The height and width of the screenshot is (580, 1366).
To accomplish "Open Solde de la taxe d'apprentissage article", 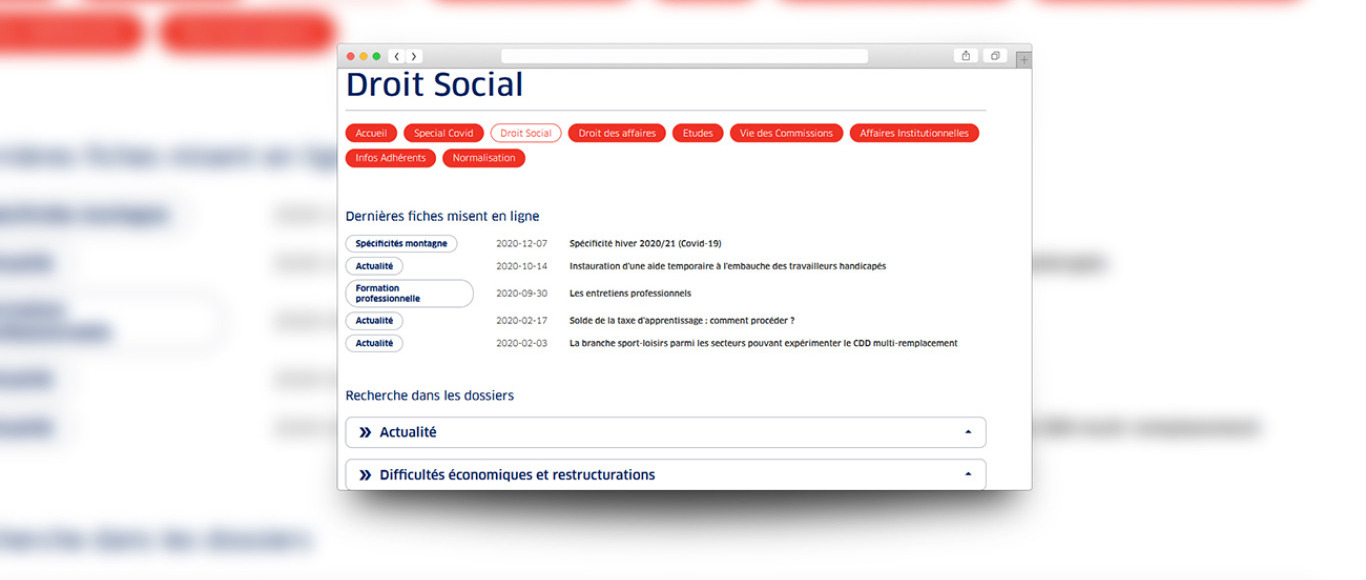I will pyautogui.click(x=682, y=321).
